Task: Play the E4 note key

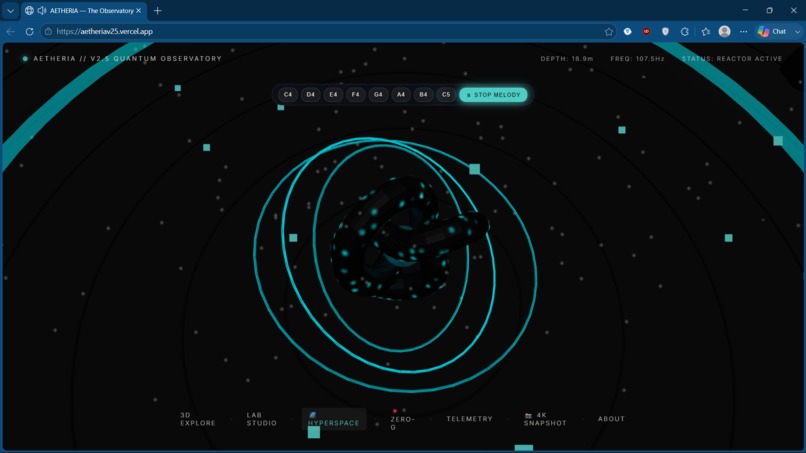Action: (x=333, y=95)
